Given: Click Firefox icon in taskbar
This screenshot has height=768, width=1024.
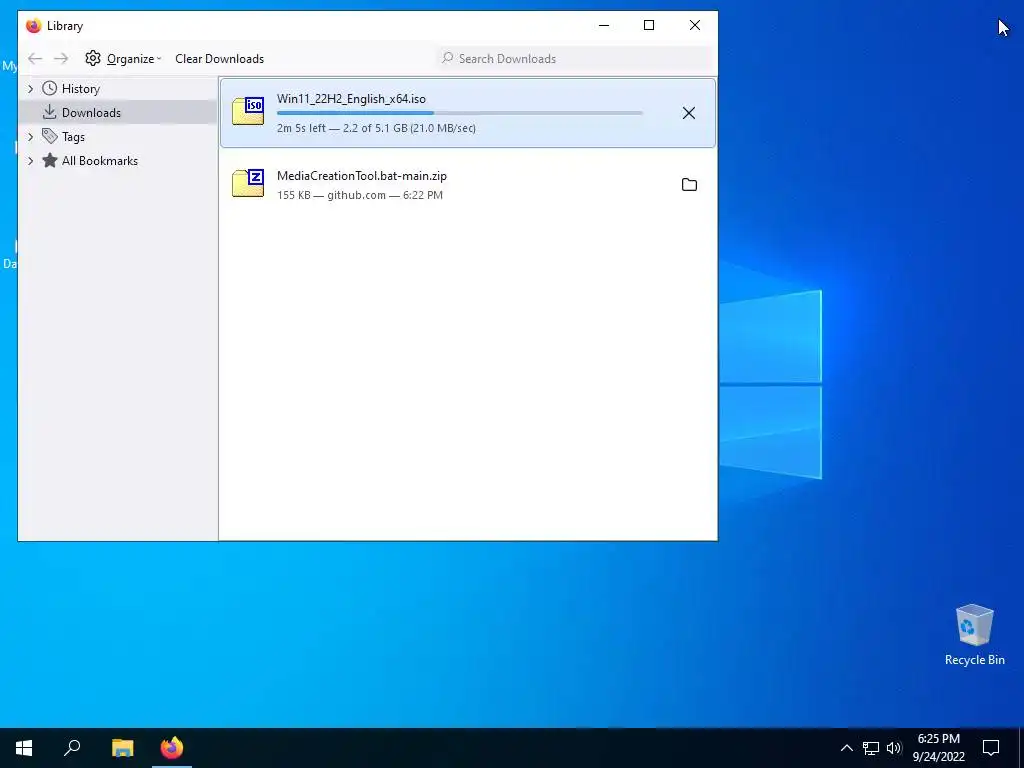Looking at the screenshot, I should (x=172, y=748).
